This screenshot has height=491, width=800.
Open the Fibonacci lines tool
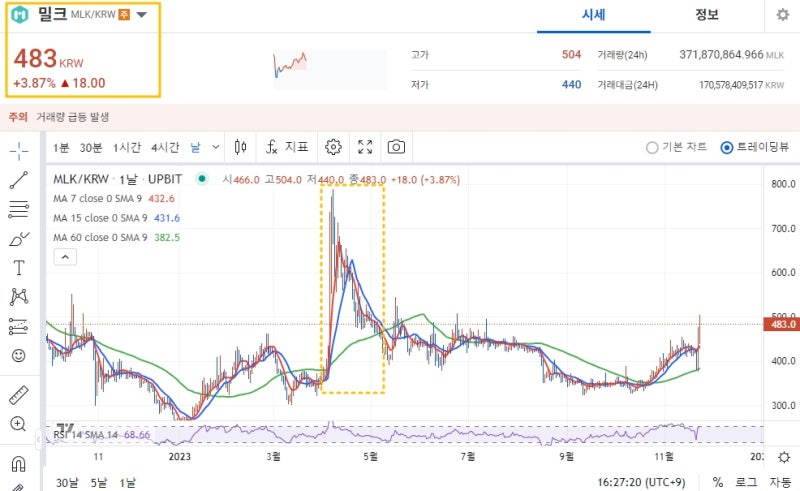(19, 209)
